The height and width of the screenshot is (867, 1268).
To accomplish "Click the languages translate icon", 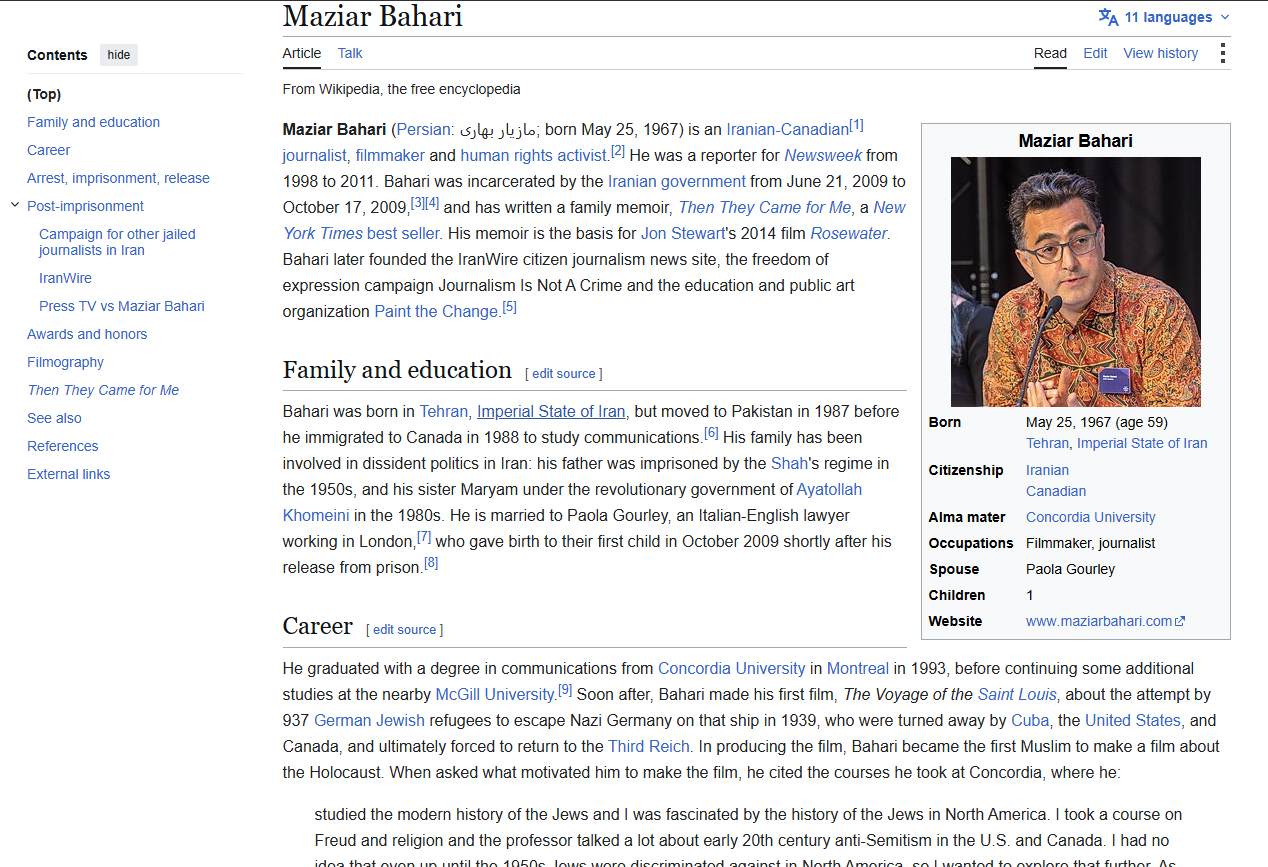I will tap(1108, 17).
